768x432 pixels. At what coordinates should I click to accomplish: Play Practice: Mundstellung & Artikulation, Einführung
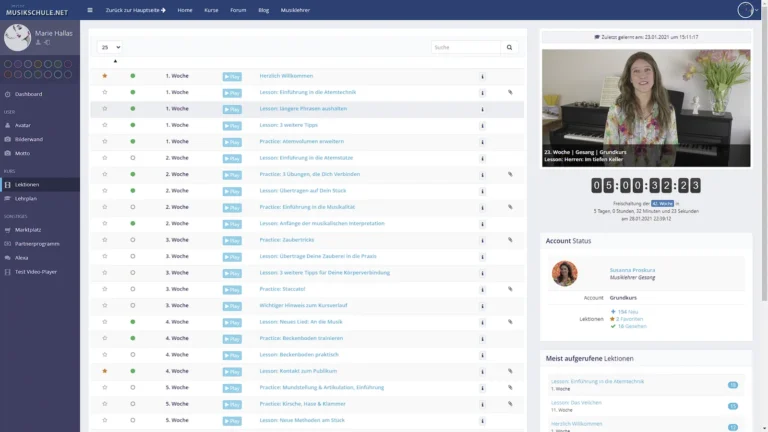[232, 388]
